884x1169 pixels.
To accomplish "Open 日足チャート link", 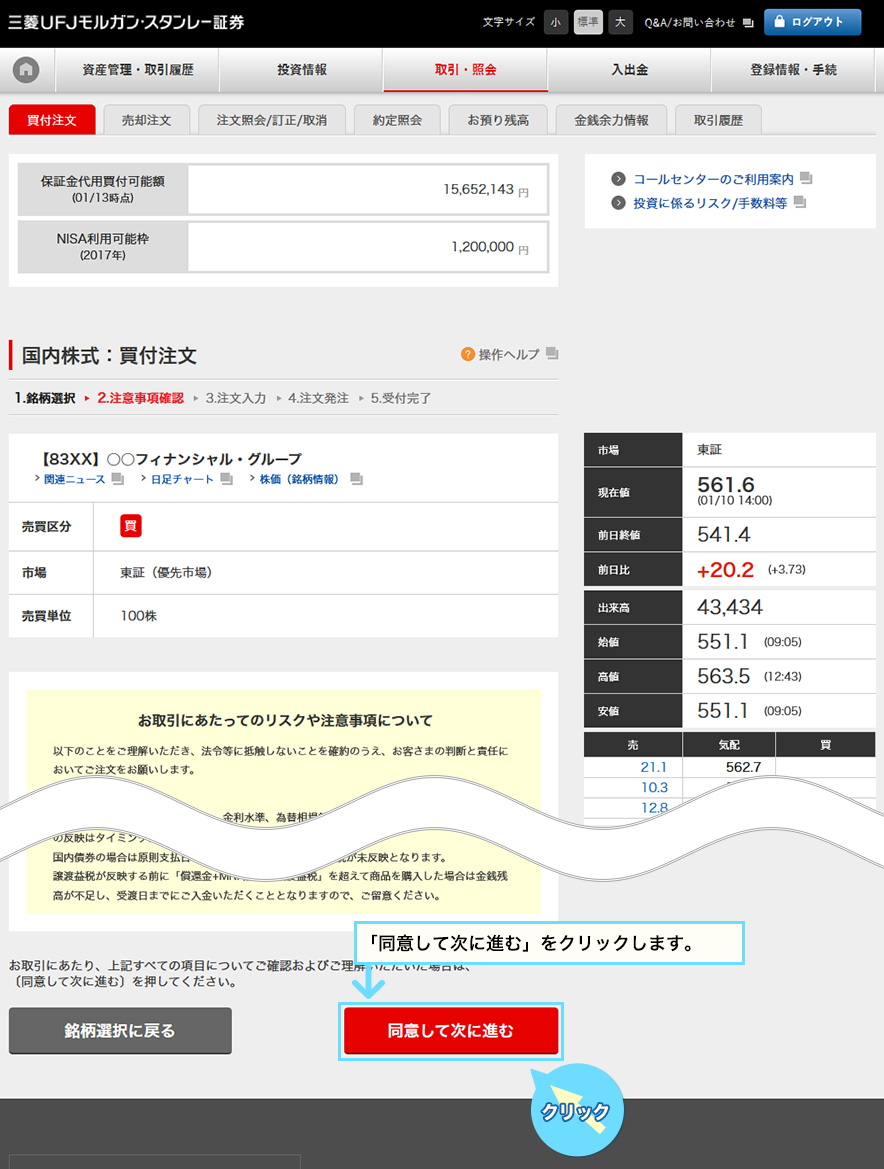I will [x=183, y=479].
